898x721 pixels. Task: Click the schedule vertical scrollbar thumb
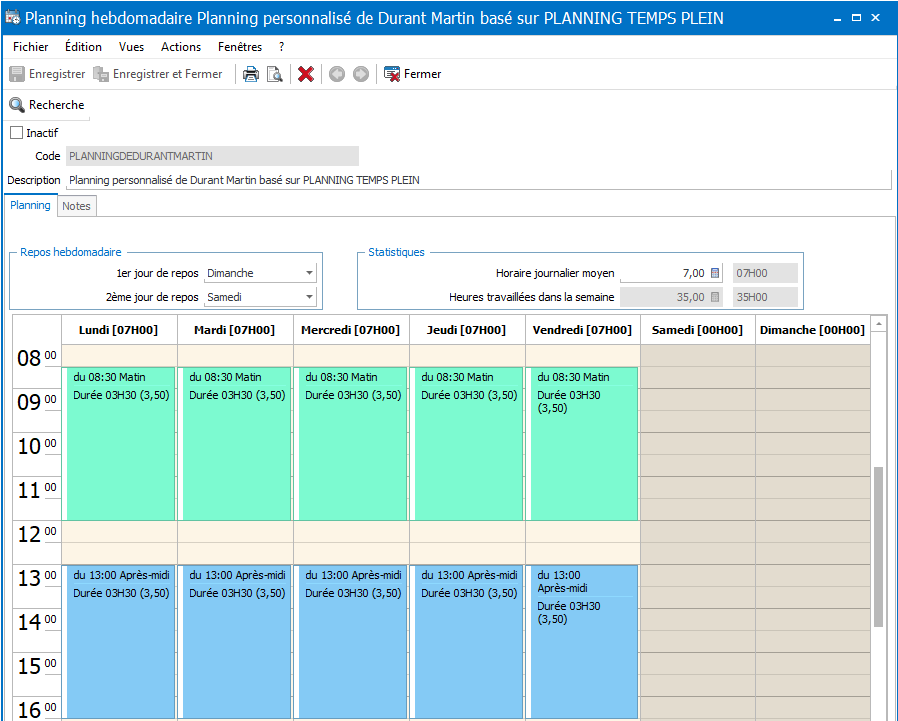point(879,547)
